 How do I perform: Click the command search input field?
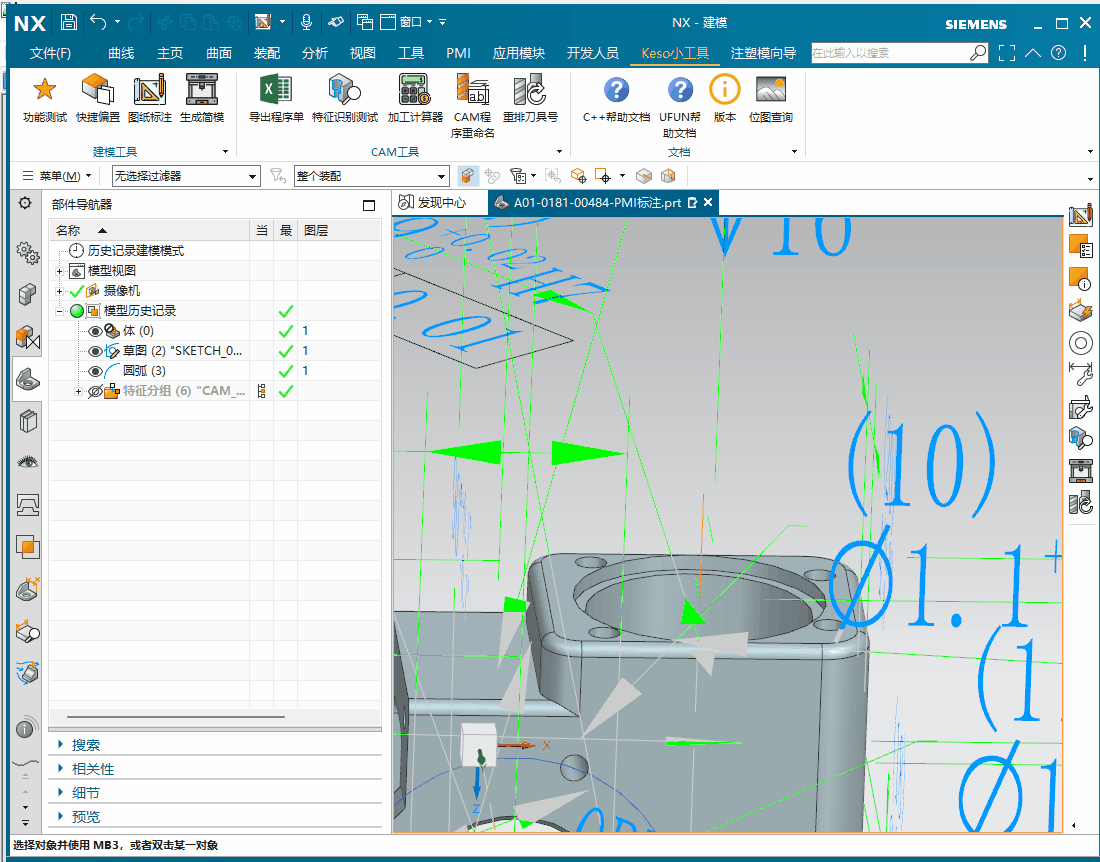point(890,53)
